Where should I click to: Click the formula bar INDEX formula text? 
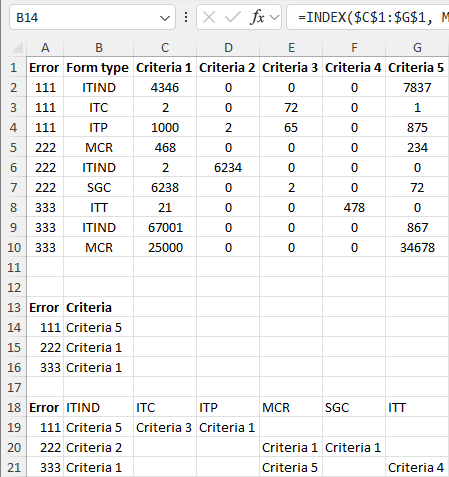(x=373, y=17)
